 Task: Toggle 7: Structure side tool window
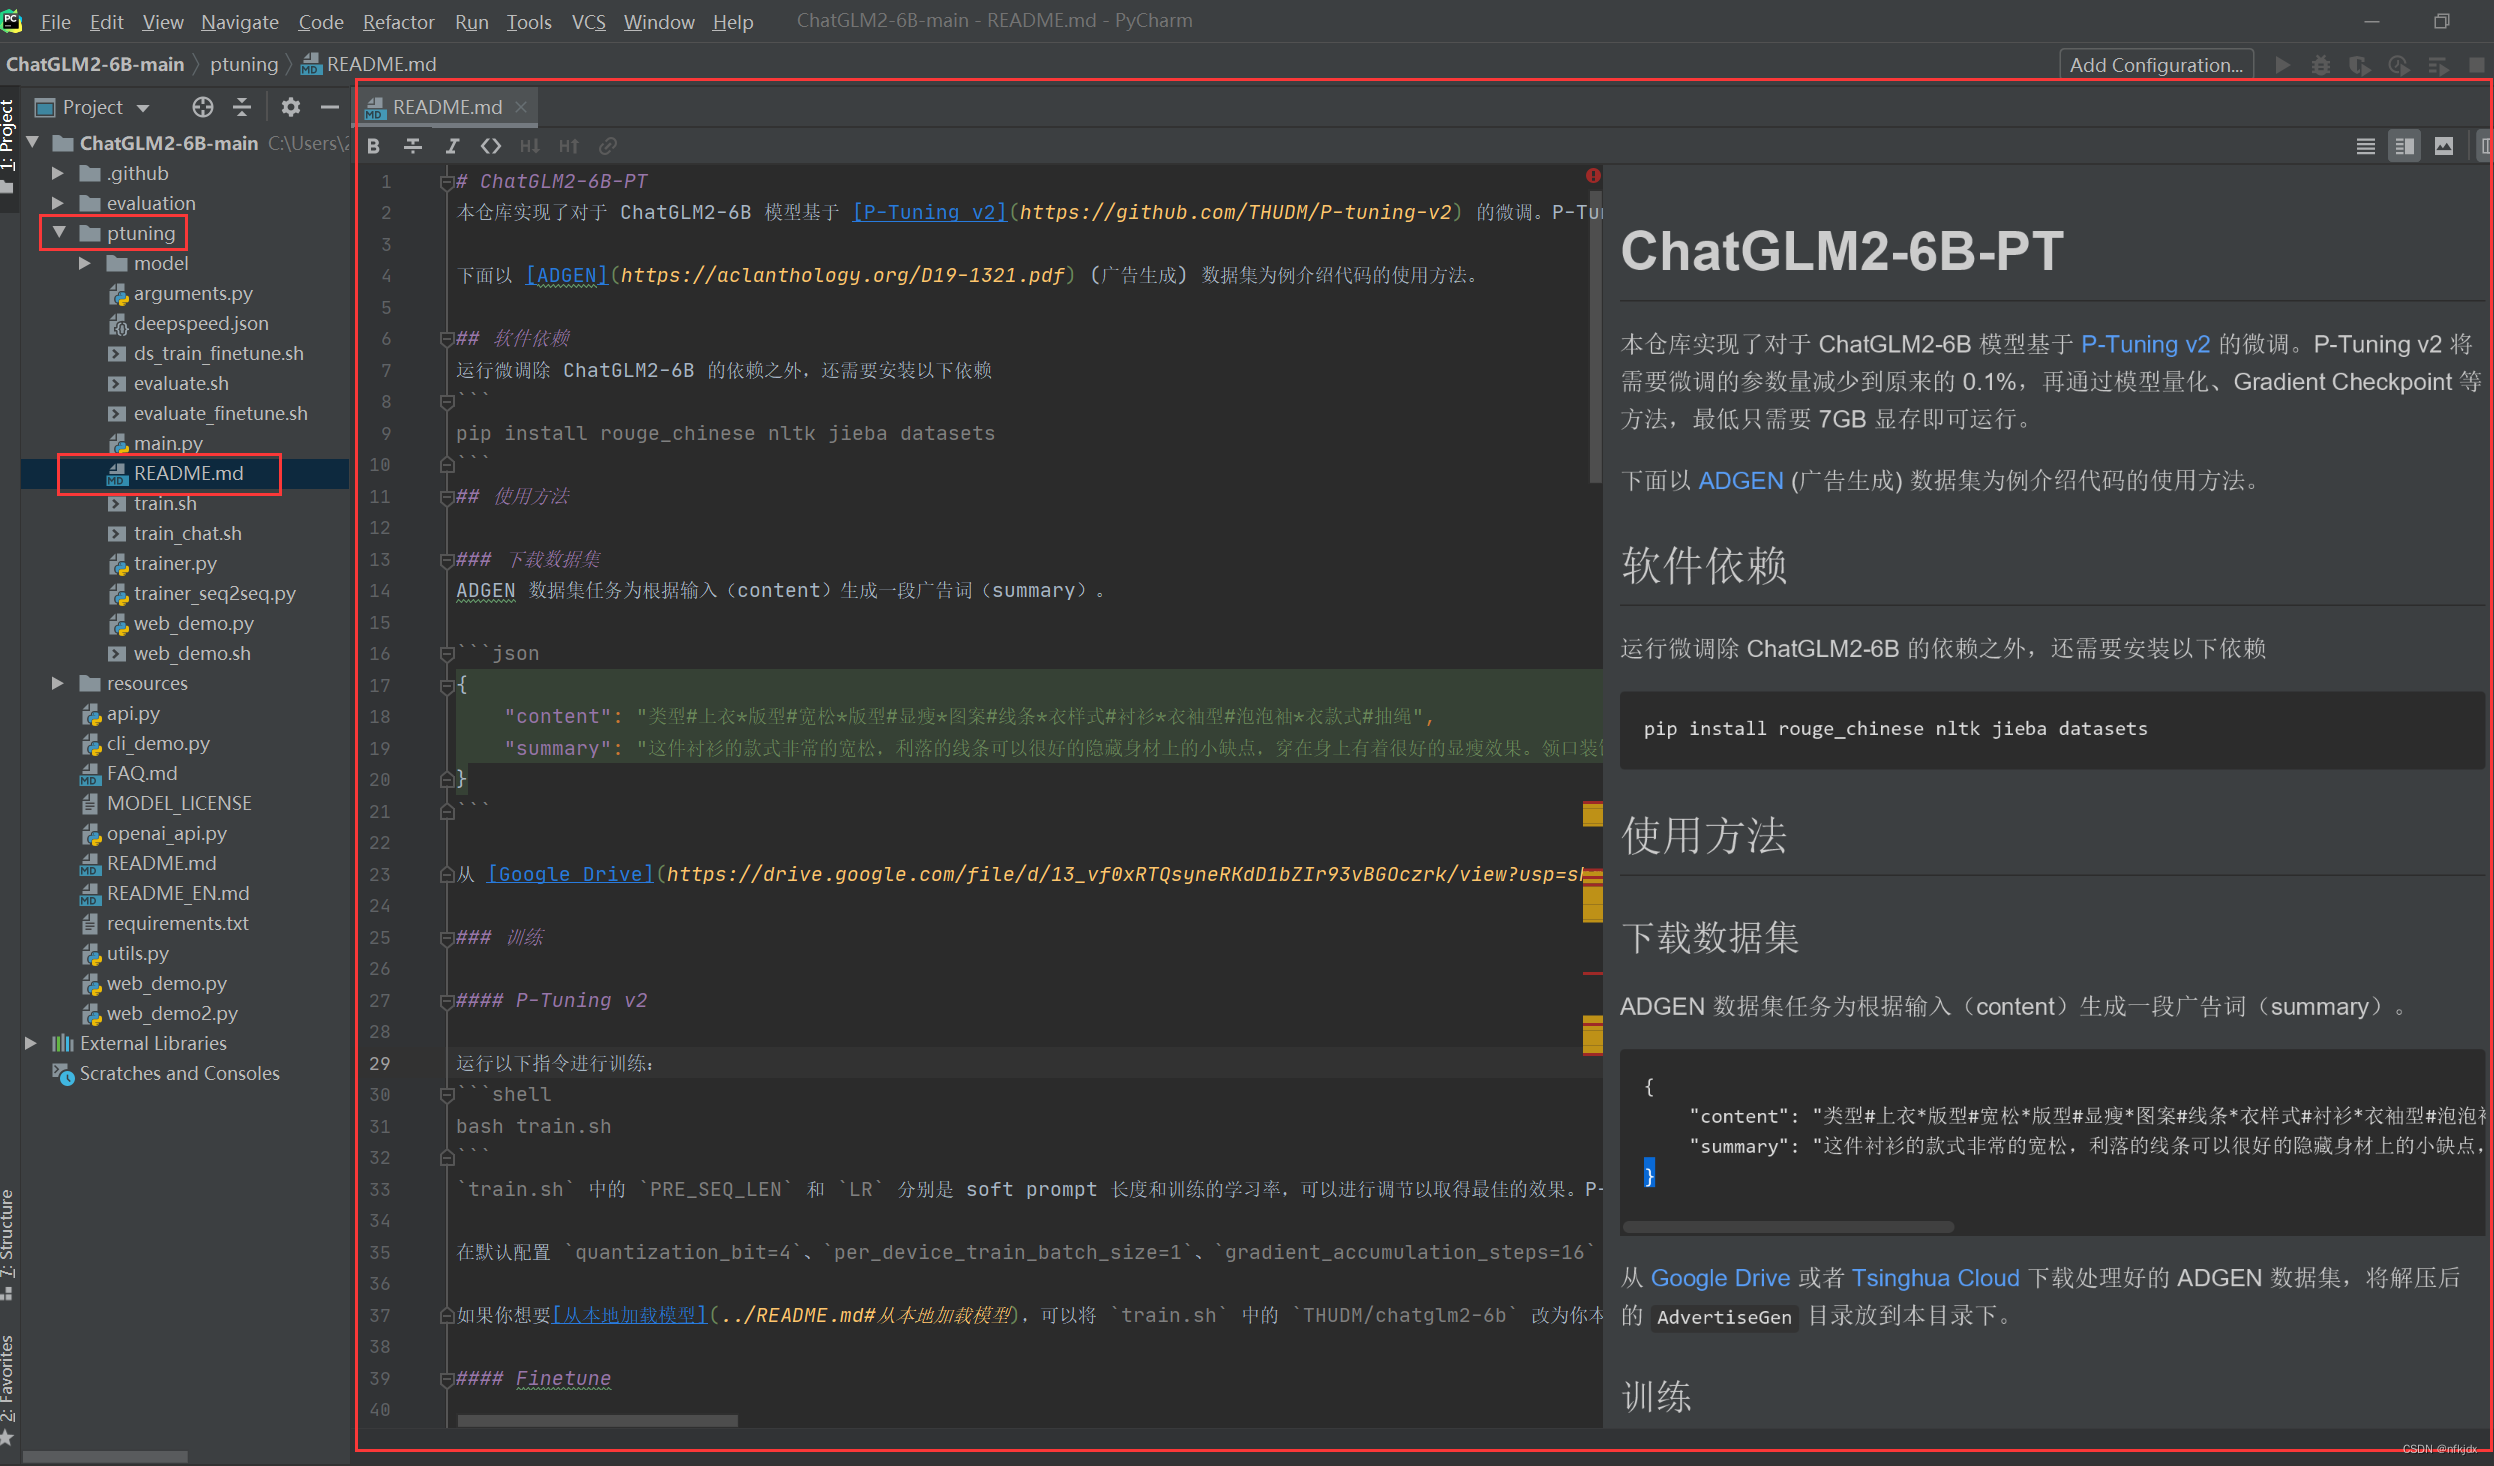point(8,1245)
